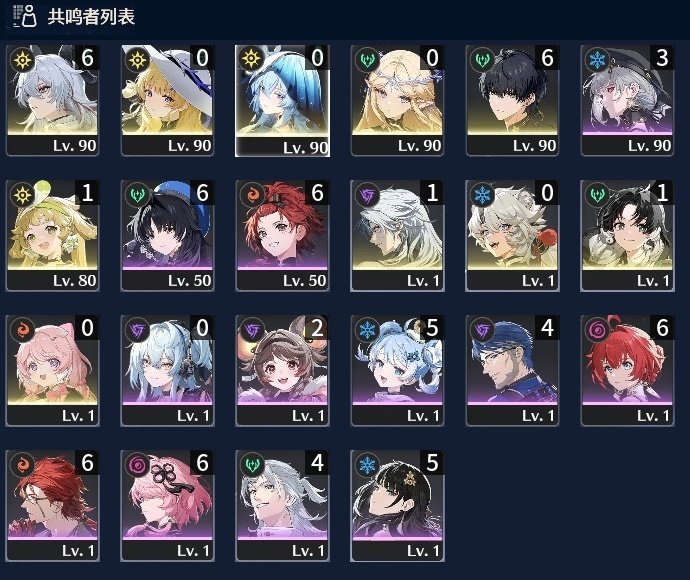690x580 pixels.
Task: Click the Glacio icon on white-haired lion character card
Action: 482,195
